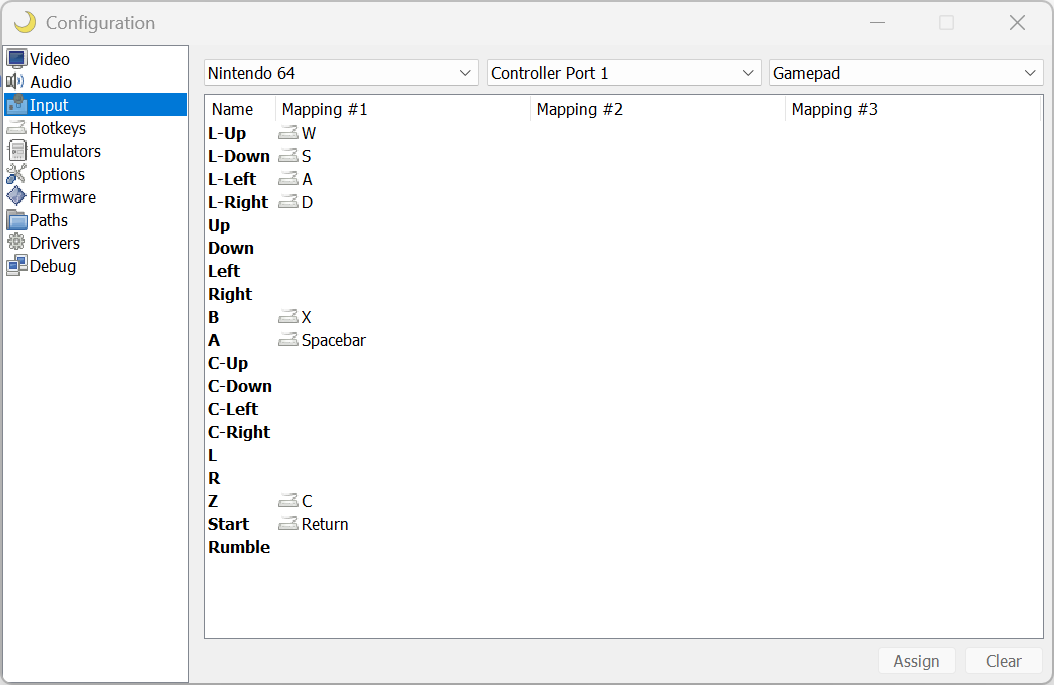
Task: Click the Assign button
Action: pyautogui.click(x=917, y=661)
